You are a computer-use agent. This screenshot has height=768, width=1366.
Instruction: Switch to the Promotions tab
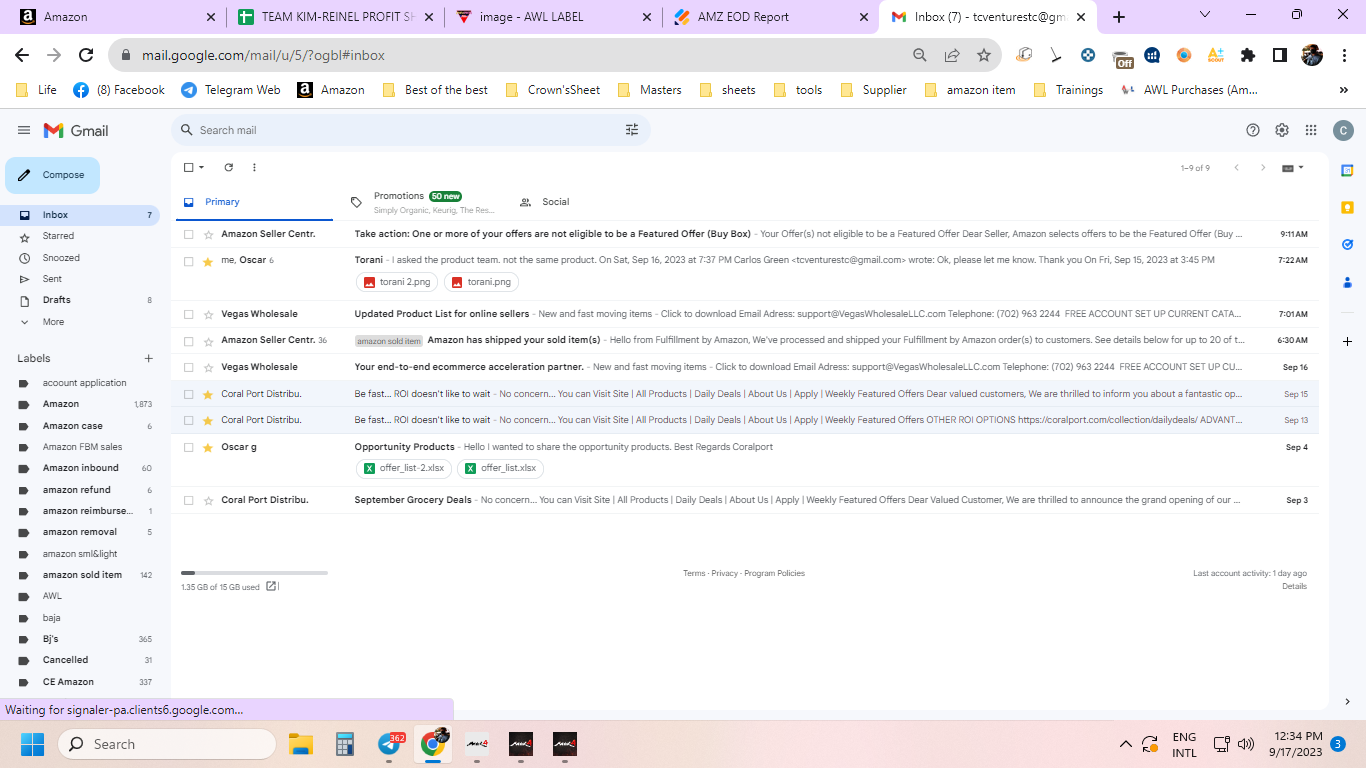pyautogui.click(x=425, y=202)
